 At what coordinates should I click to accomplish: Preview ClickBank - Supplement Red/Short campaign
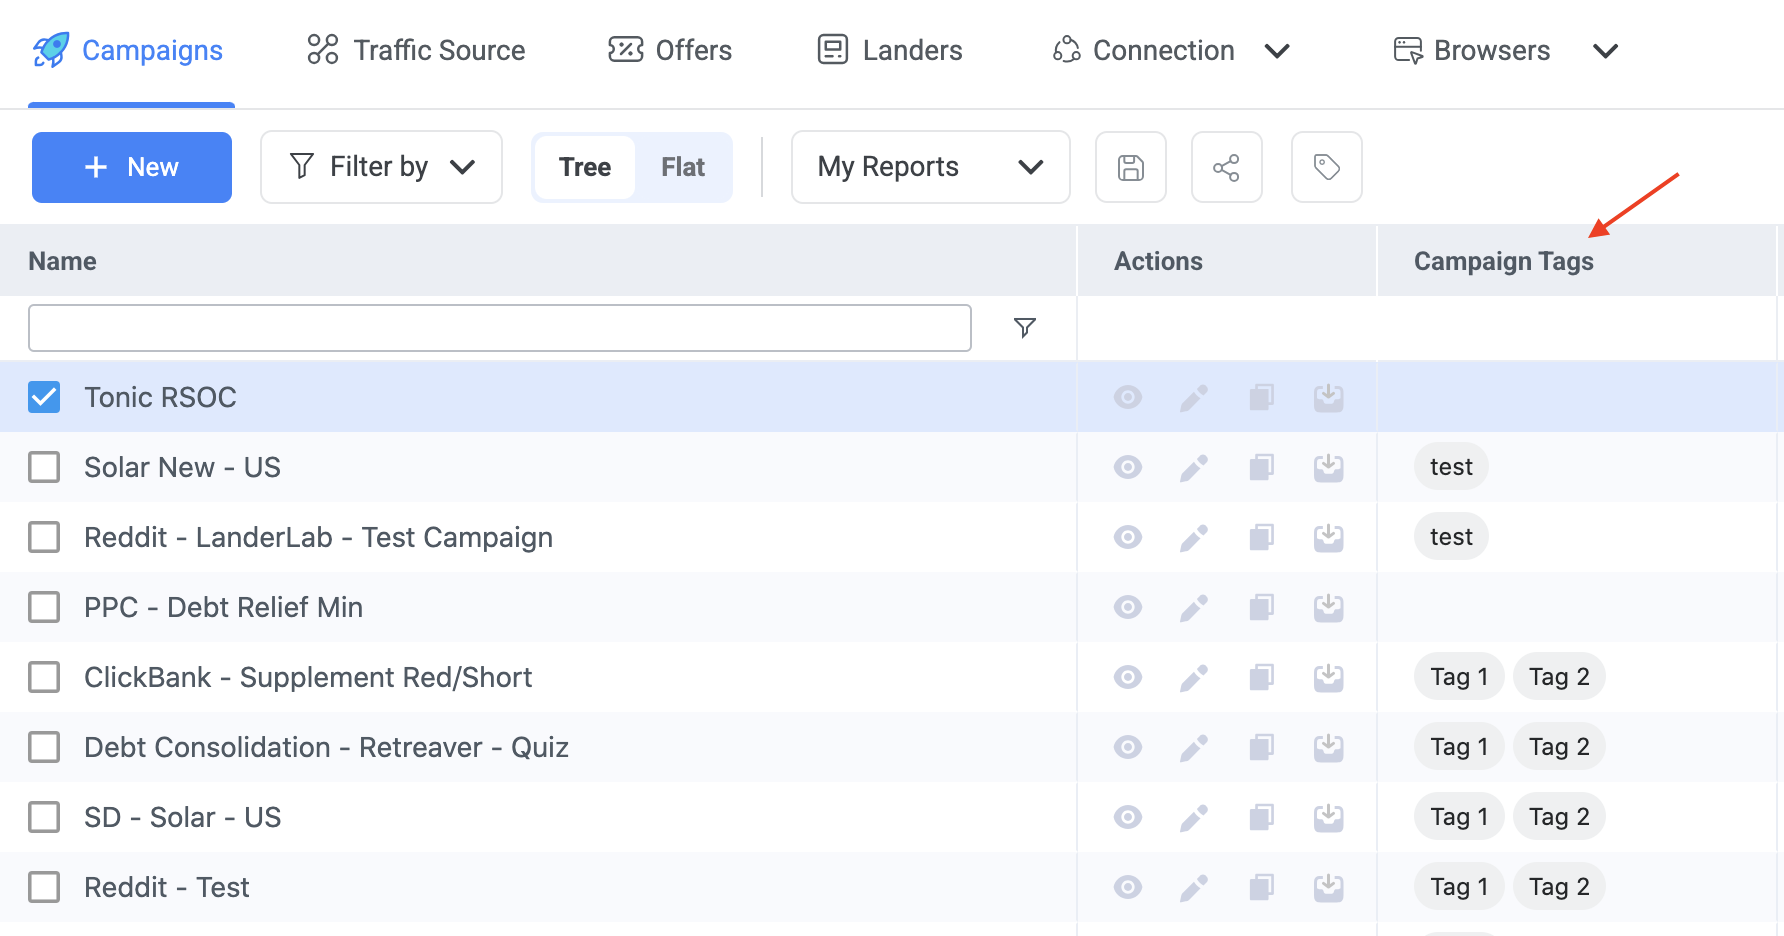tap(1128, 677)
